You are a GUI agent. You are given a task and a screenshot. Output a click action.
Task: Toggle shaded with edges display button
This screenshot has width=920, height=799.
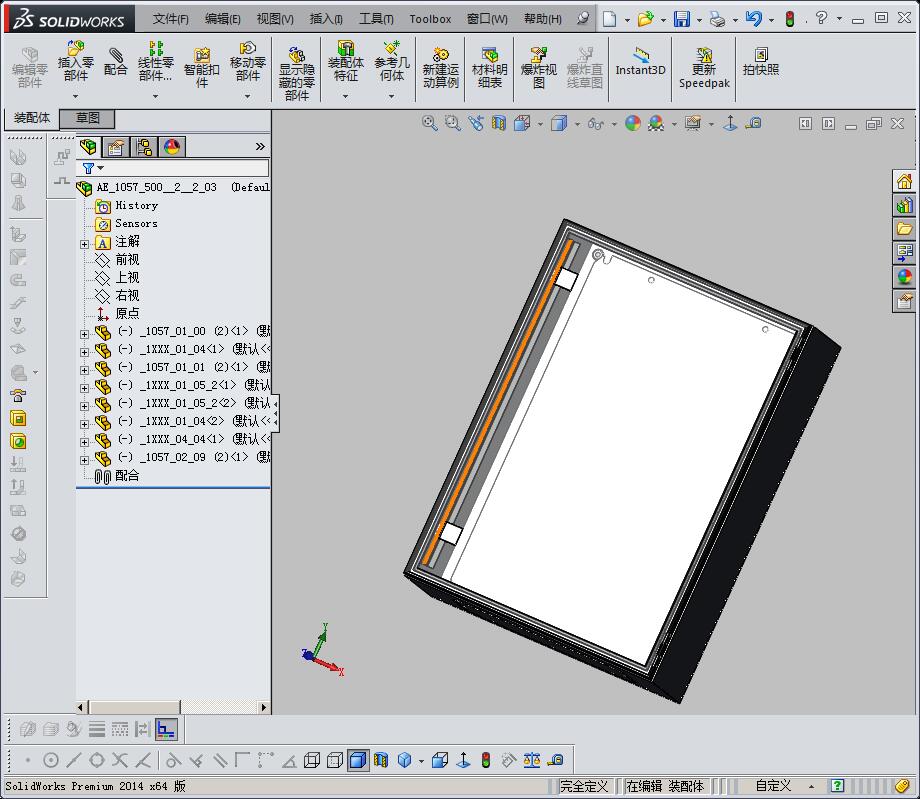(x=358, y=760)
